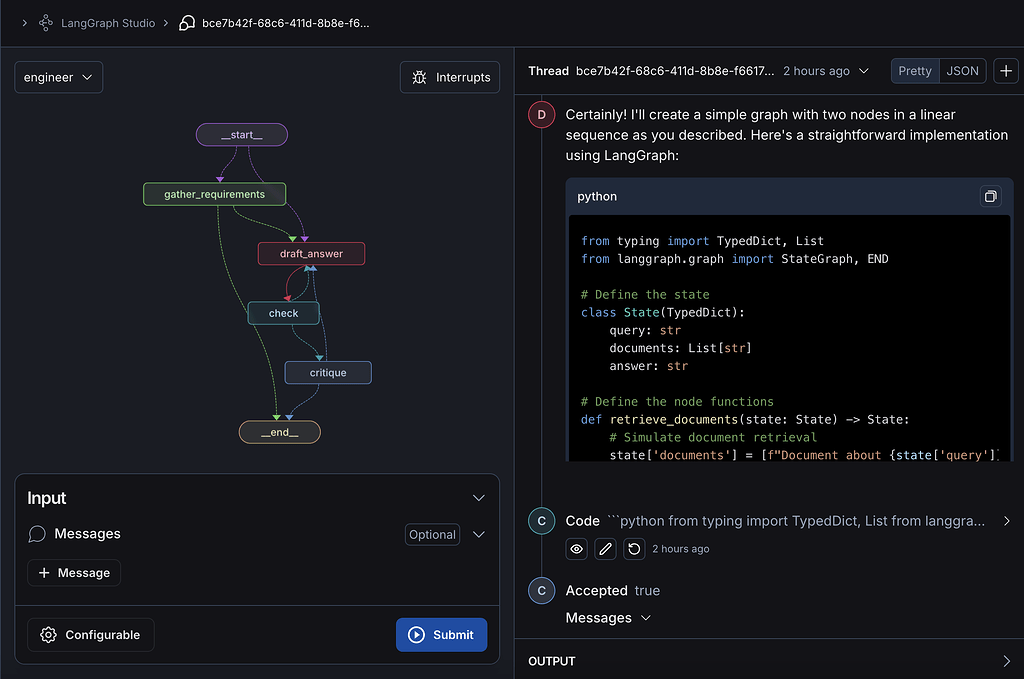1024x679 pixels.
Task: Open the engineer graph dropdown
Action: coord(58,77)
